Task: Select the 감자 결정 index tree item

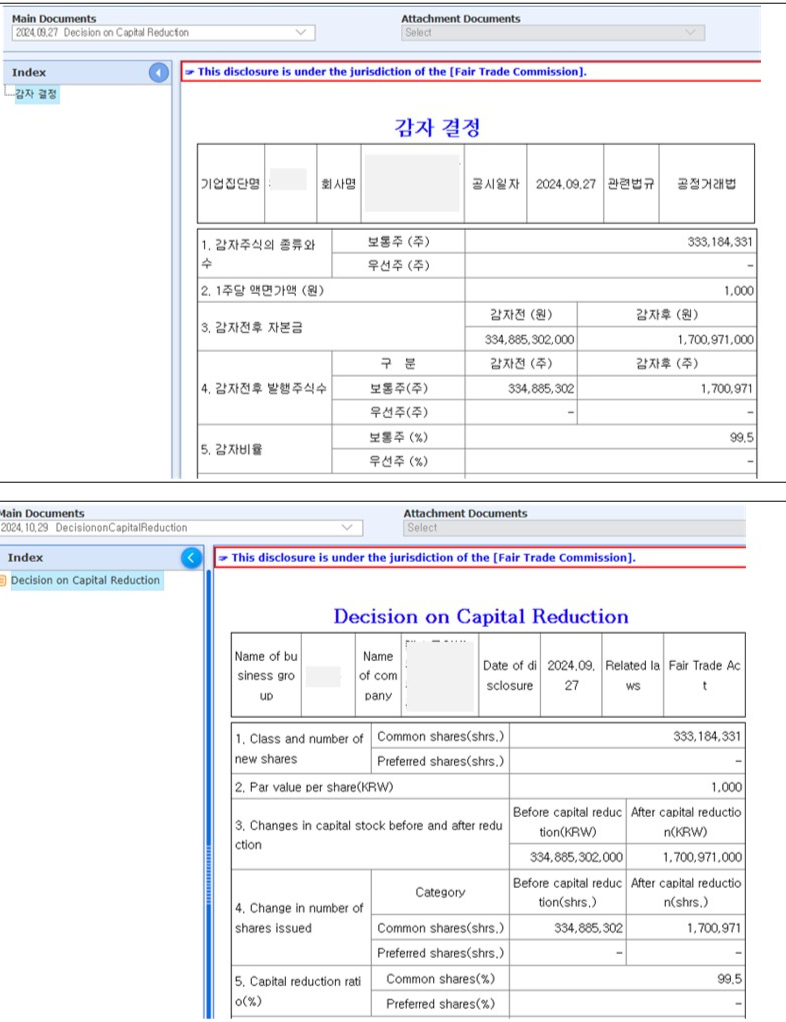Action: (x=36, y=95)
